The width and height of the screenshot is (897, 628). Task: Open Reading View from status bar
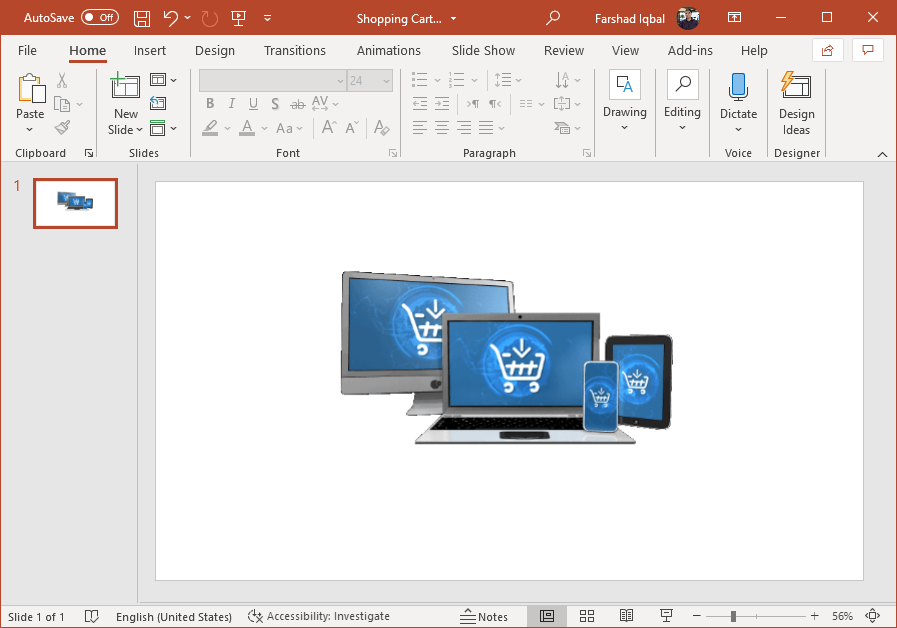pyautogui.click(x=626, y=616)
